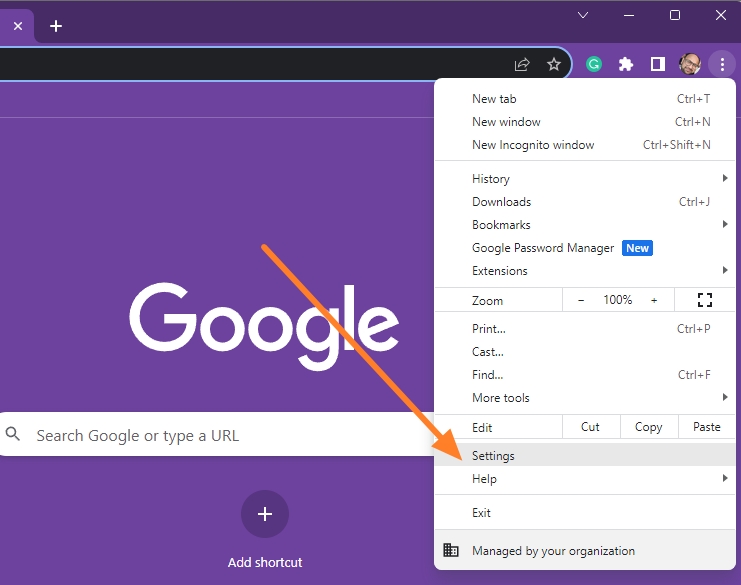Click Managed by your organization
This screenshot has height=585, width=741.
tap(585, 551)
